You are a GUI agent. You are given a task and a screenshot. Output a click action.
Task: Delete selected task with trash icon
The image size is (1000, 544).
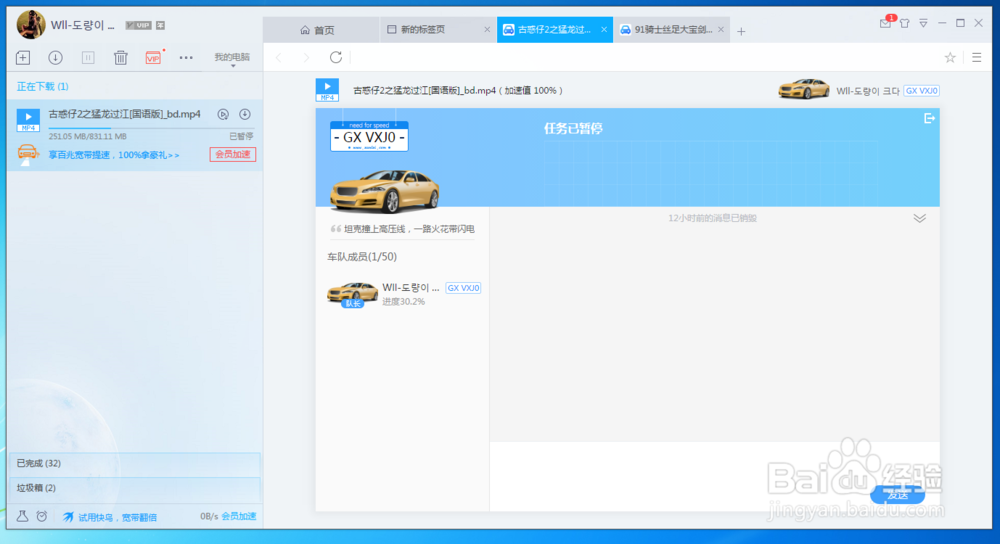[121, 57]
